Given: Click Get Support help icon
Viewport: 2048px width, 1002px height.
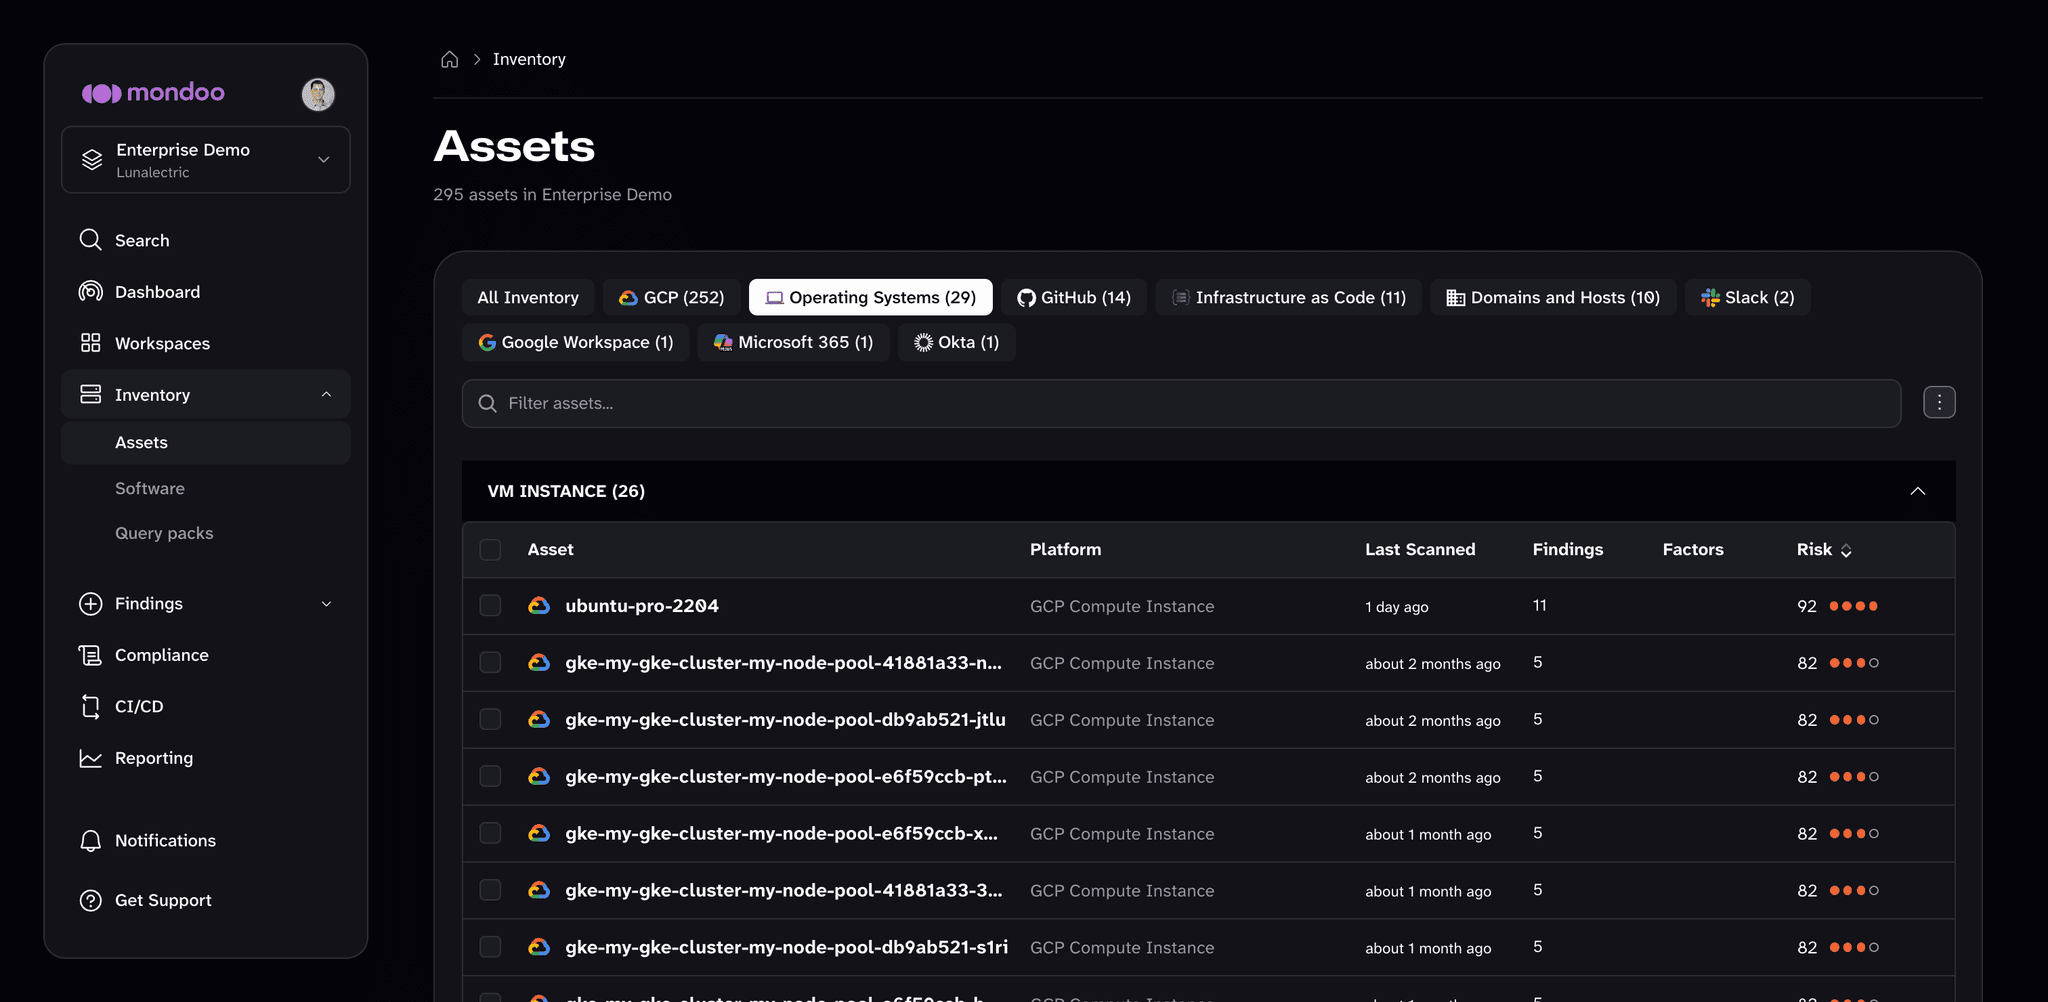Looking at the screenshot, I should [x=91, y=900].
